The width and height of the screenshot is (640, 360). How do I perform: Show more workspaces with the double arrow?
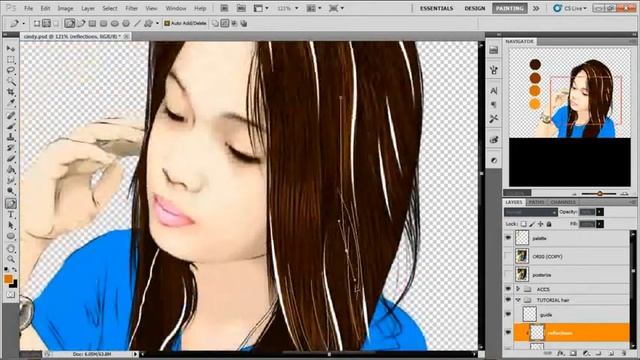(x=536, y=8)
